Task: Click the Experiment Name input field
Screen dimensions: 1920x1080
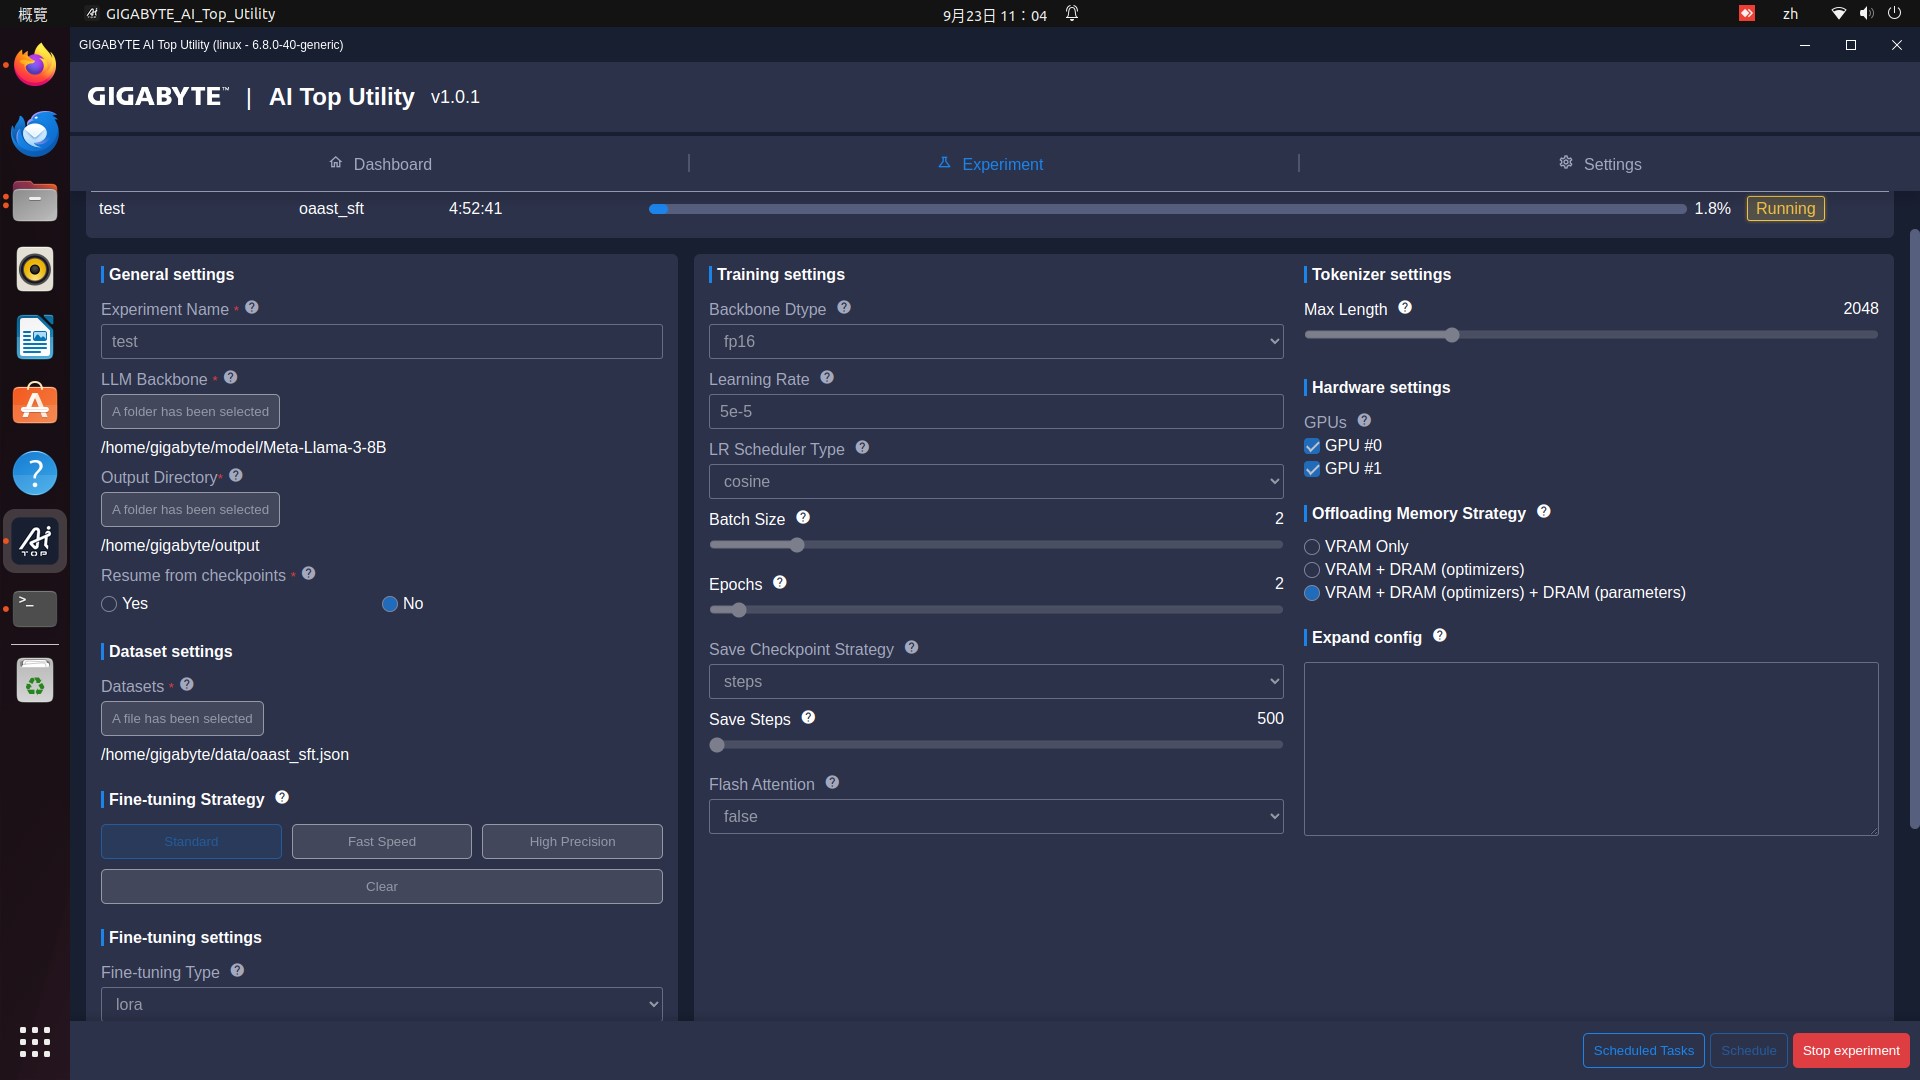Action: pos(381,342)
